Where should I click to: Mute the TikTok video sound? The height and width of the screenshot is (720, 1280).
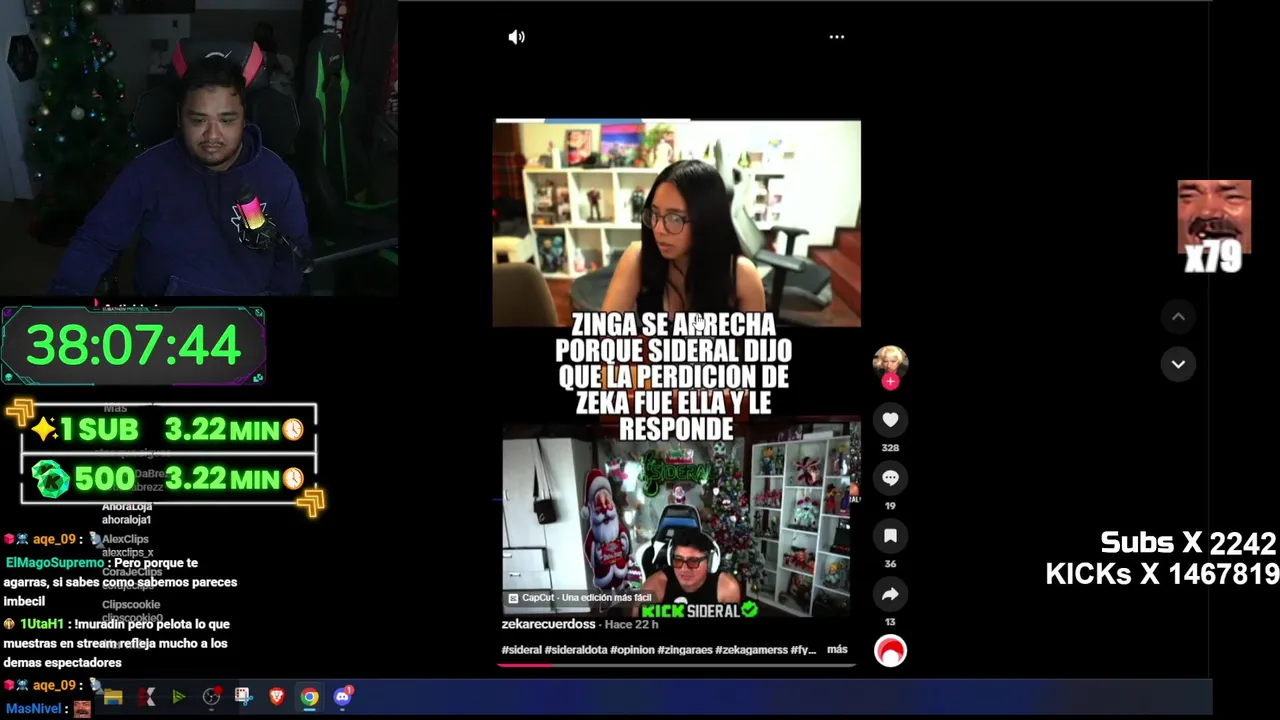516,37
